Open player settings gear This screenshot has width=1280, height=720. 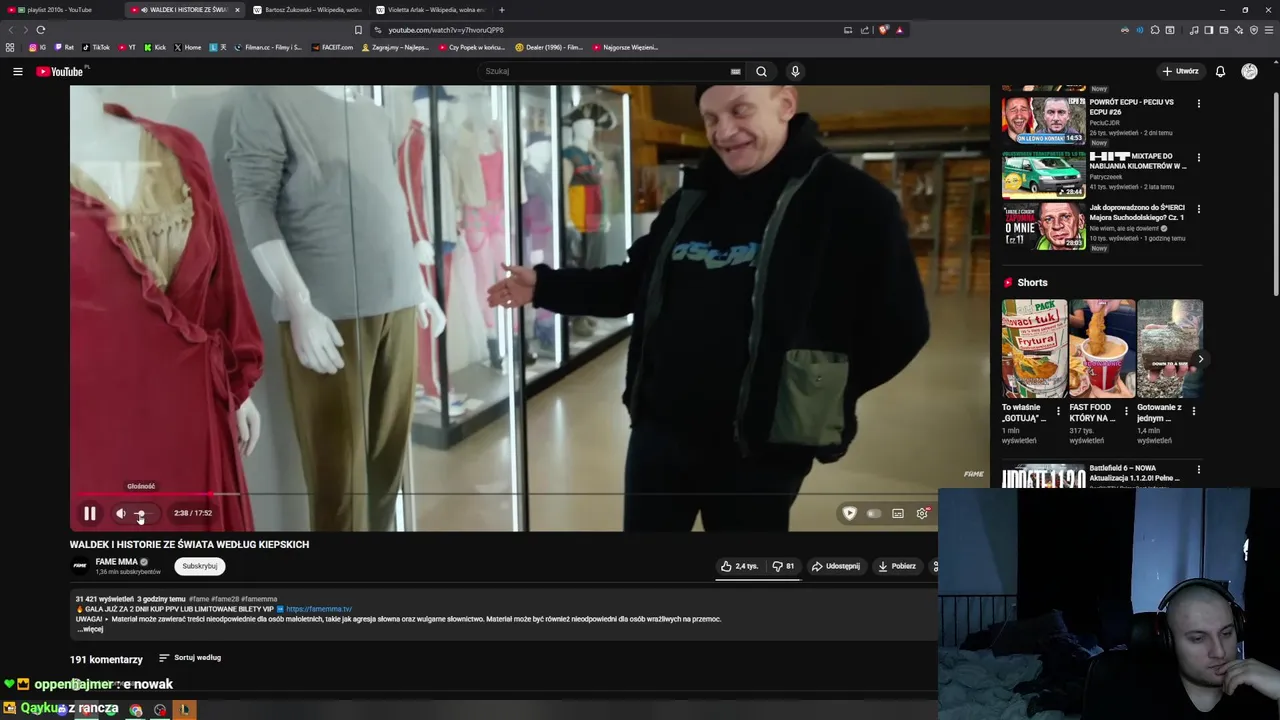click(x=922, y=513)
